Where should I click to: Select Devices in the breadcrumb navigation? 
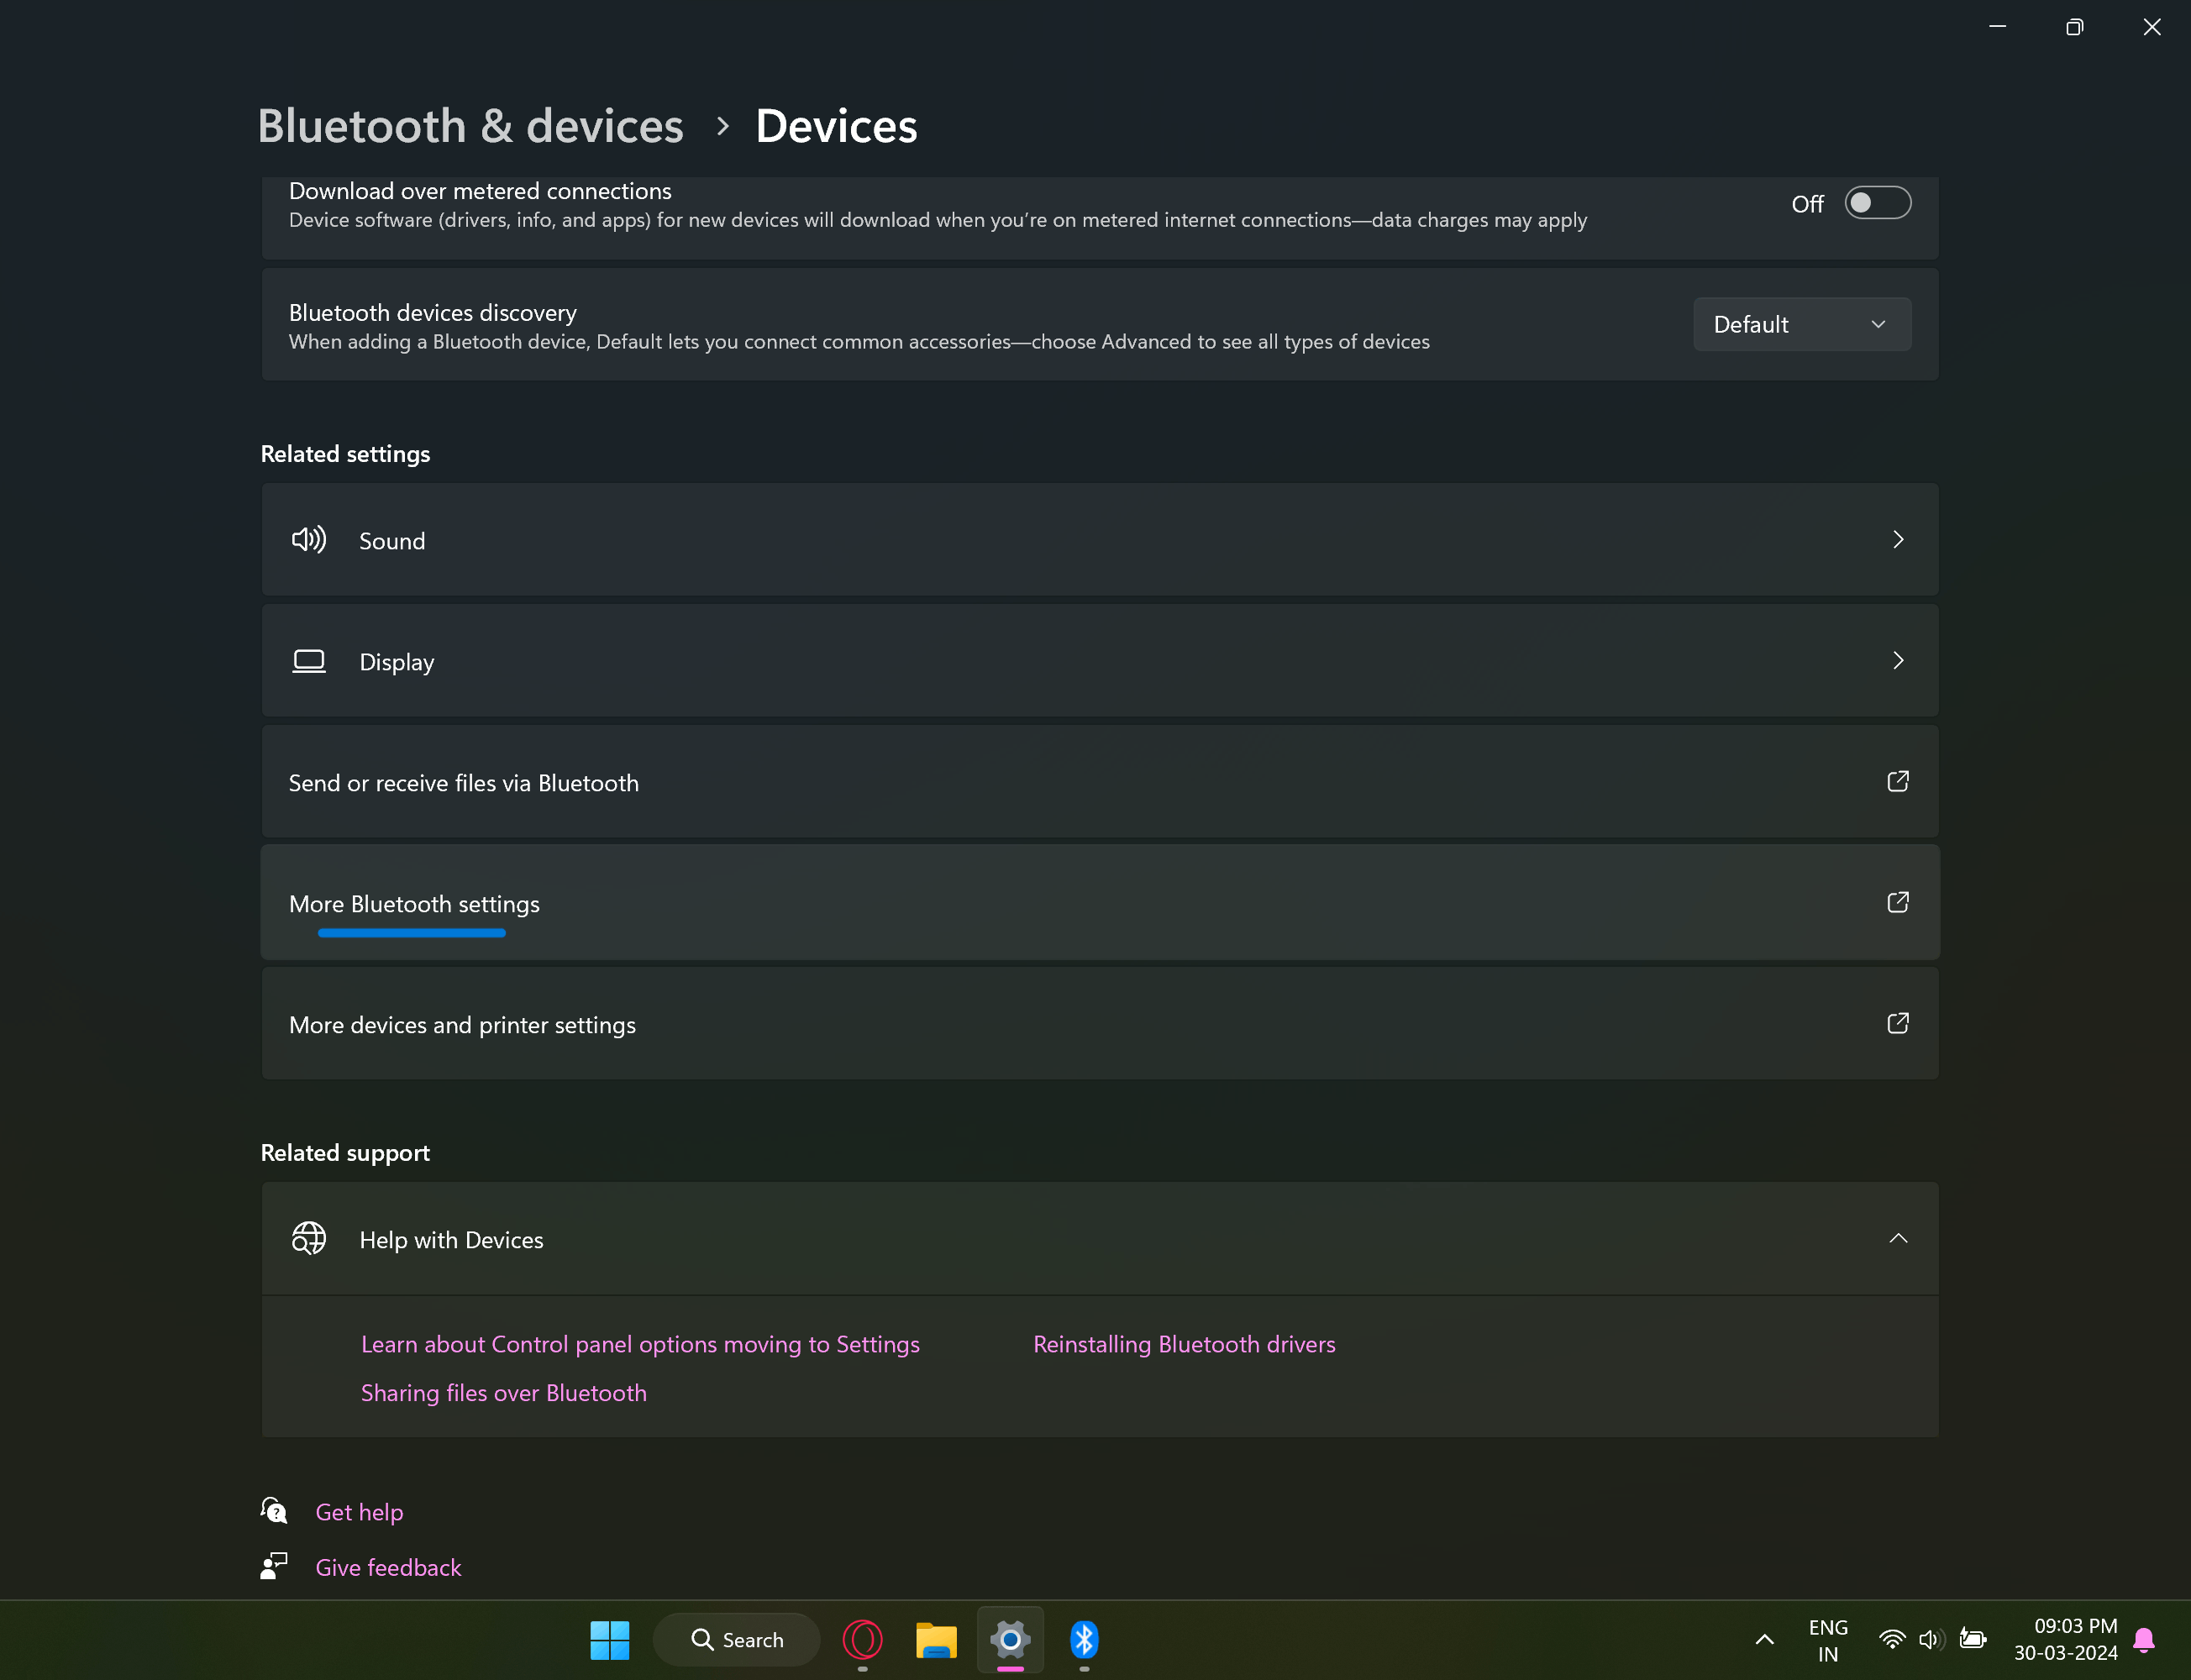[x=835, y=124]
